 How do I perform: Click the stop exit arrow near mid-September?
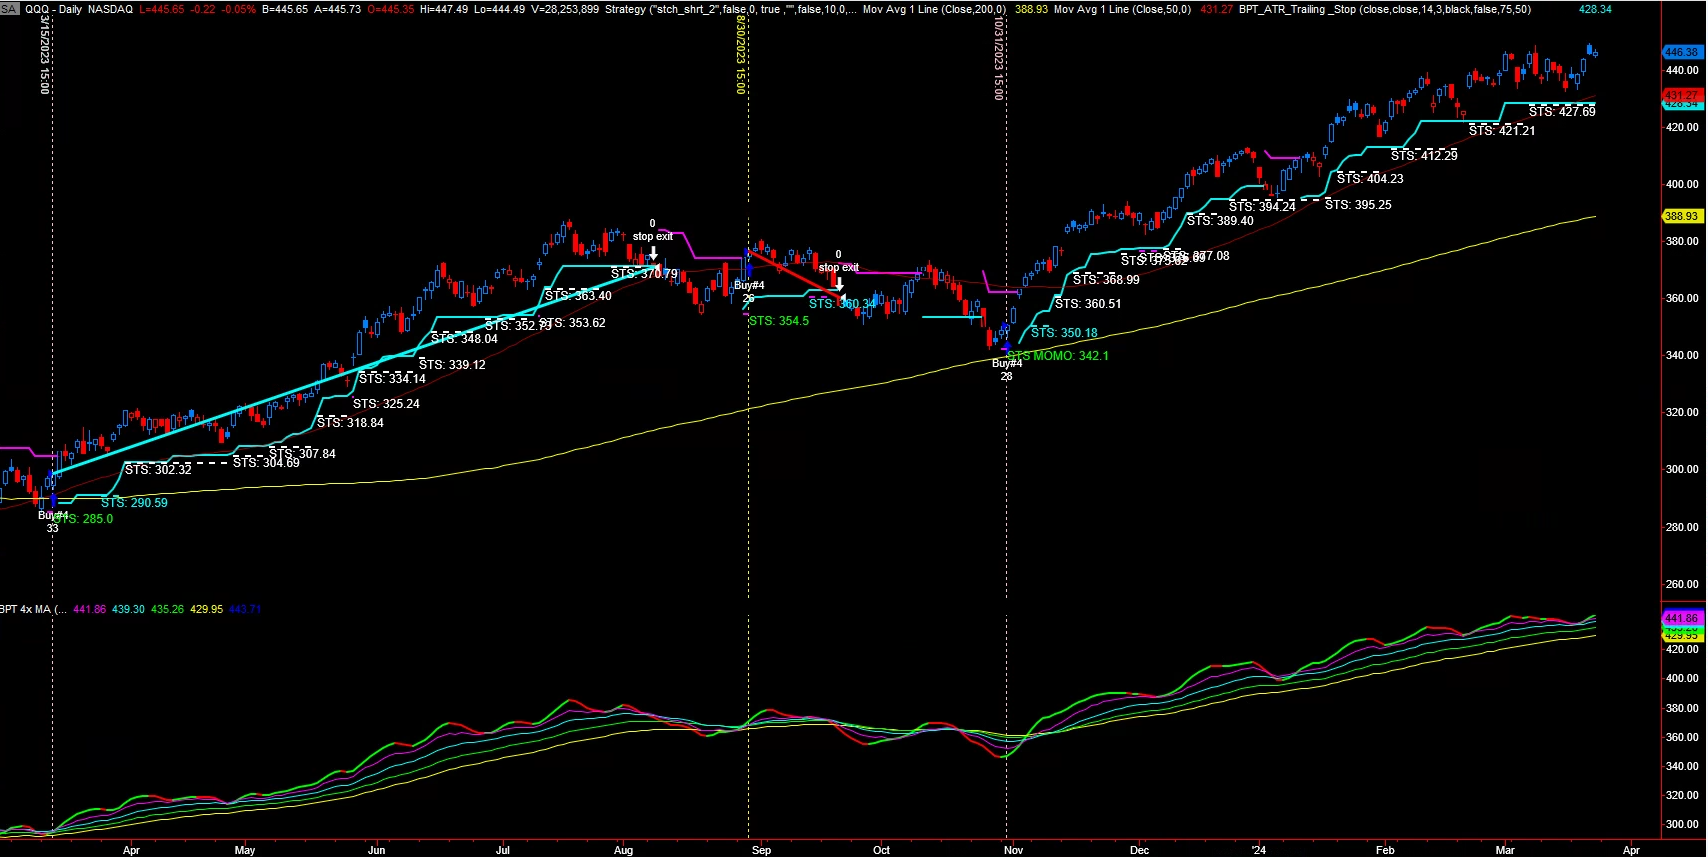tap(839, 284)
